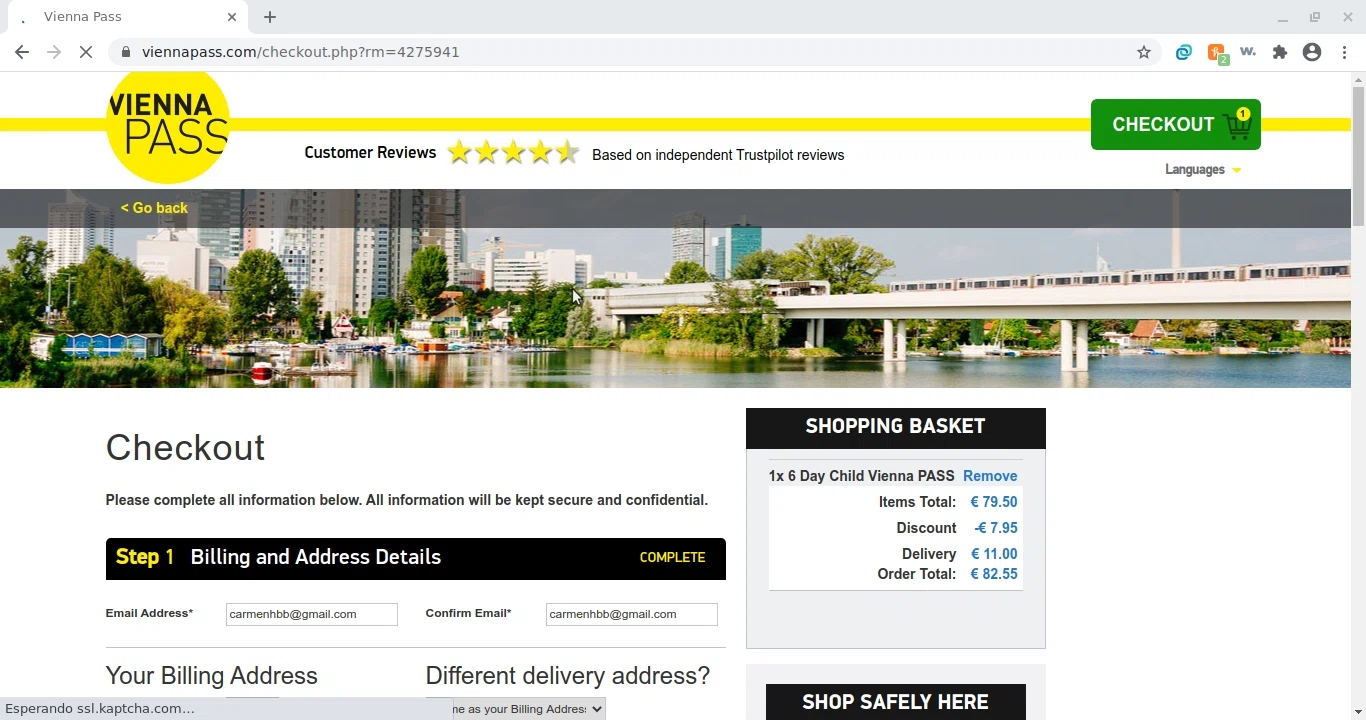Click the Order Total € 82.55 value
The width and height of the screenshot is (1366, 720).
click(x=994, y=574)
